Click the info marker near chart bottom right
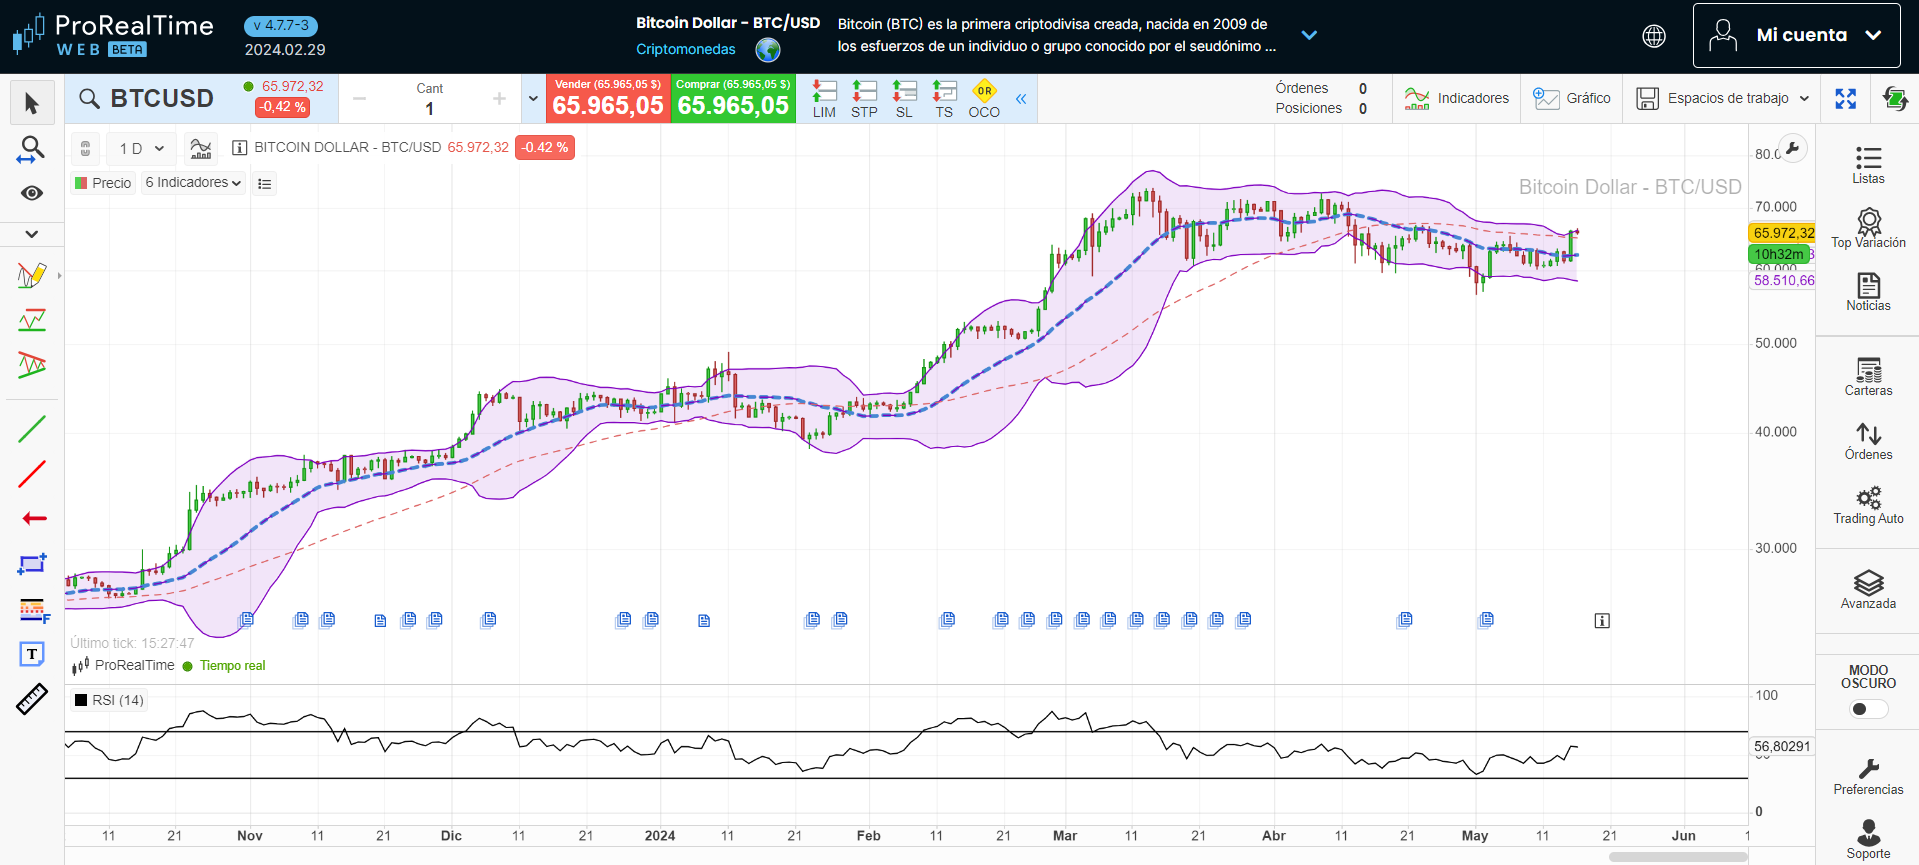 (1602, 621)
